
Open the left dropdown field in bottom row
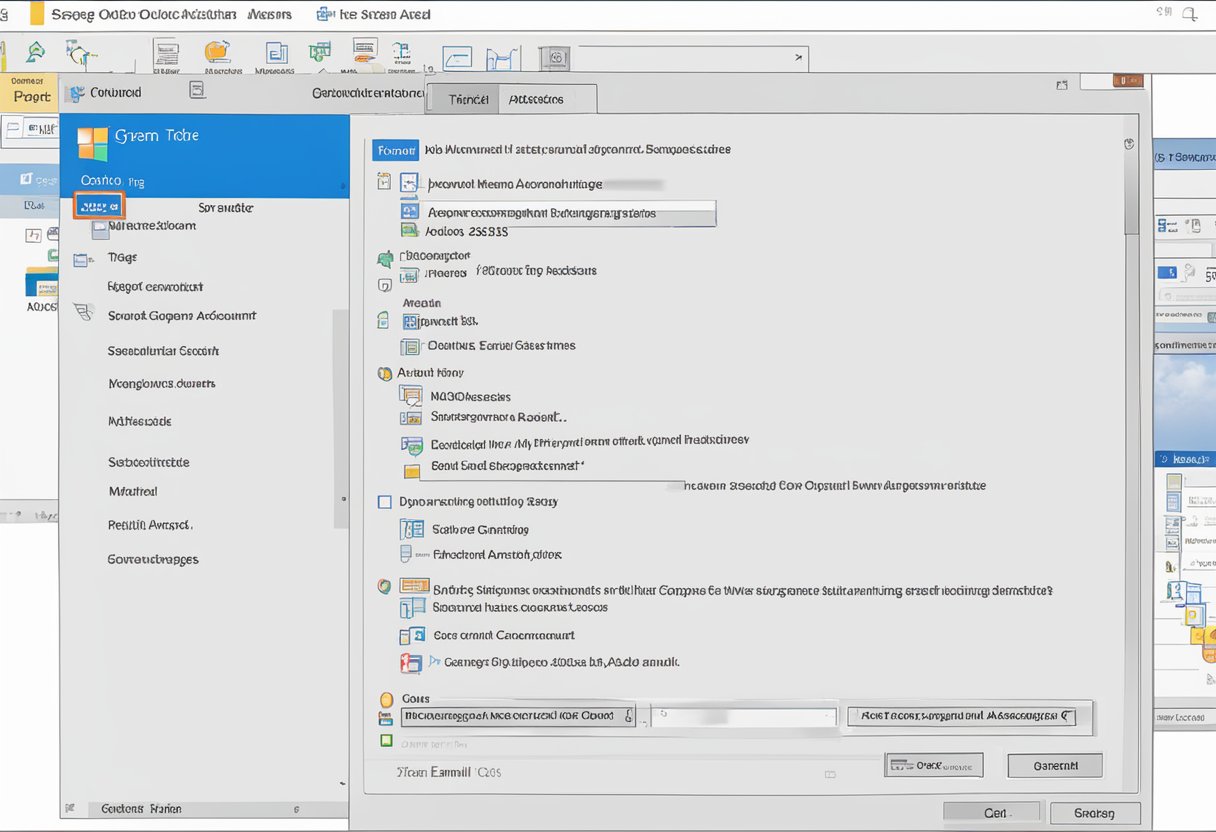518,716
